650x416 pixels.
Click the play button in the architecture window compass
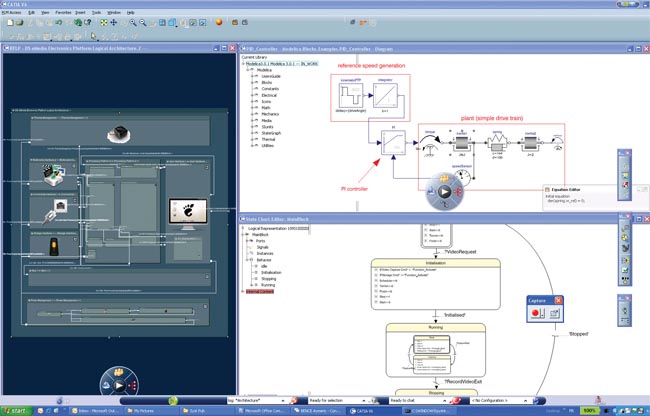click(119, 386)
